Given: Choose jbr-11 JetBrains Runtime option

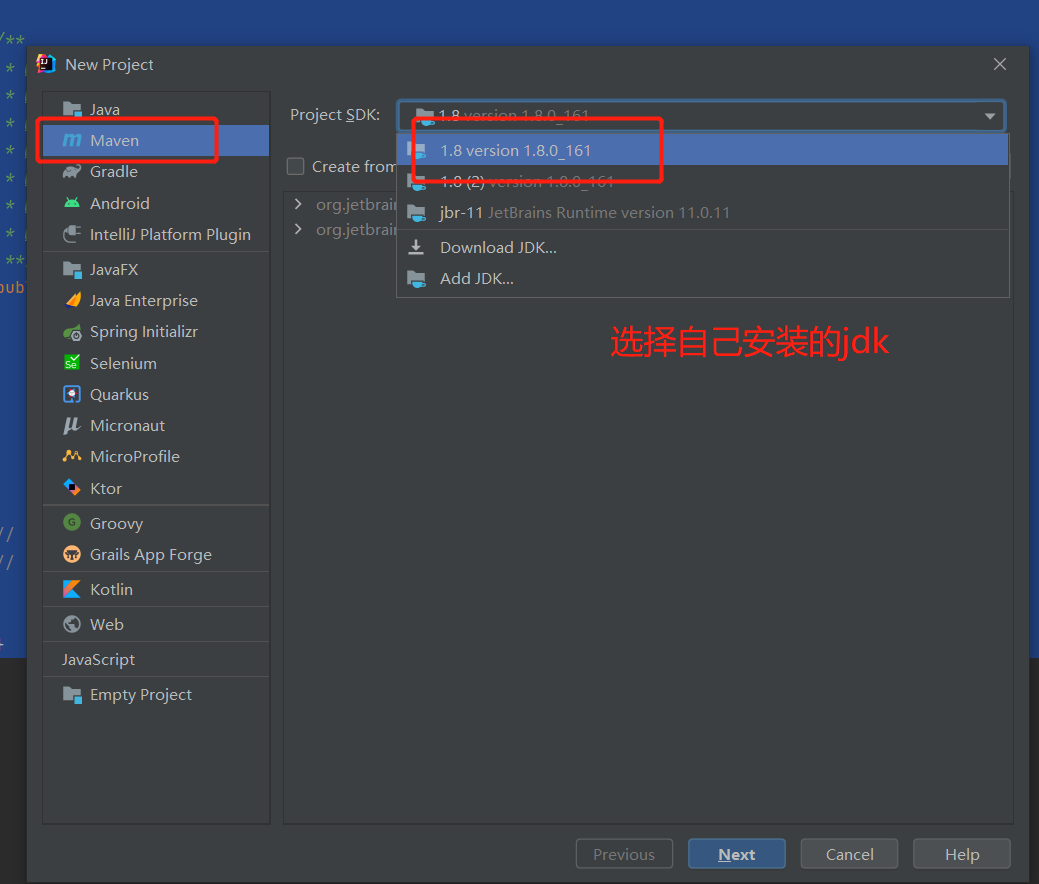Looking at the screenshot, I should coord(702,213).
